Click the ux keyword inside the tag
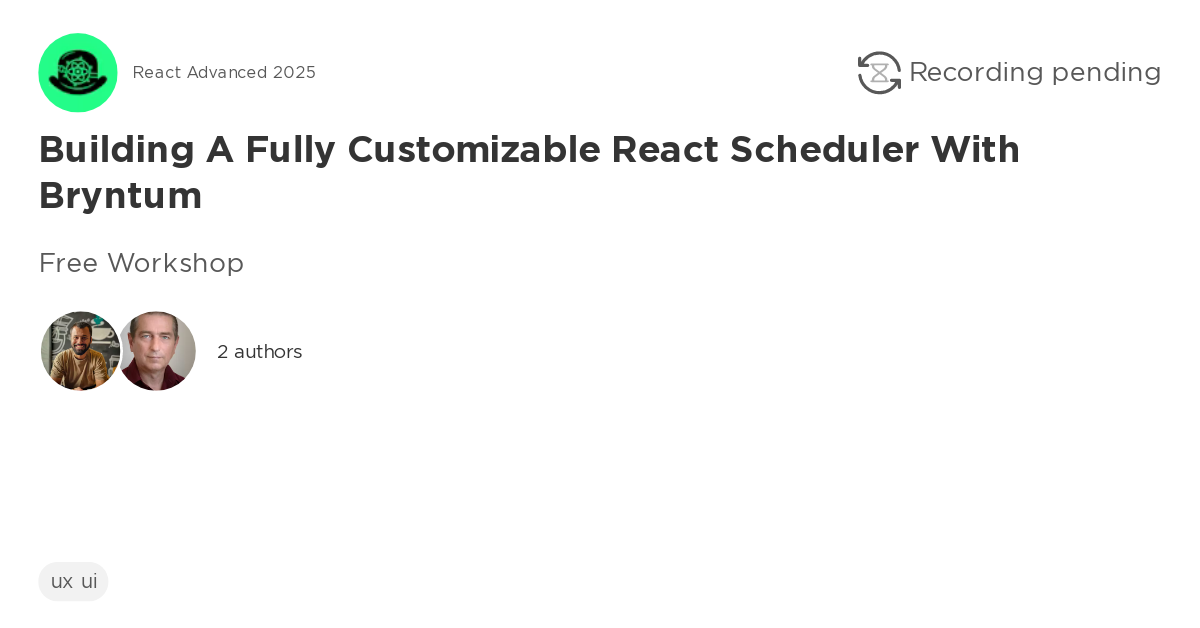This screenshot has height=628, width=1200. [61, 581]
